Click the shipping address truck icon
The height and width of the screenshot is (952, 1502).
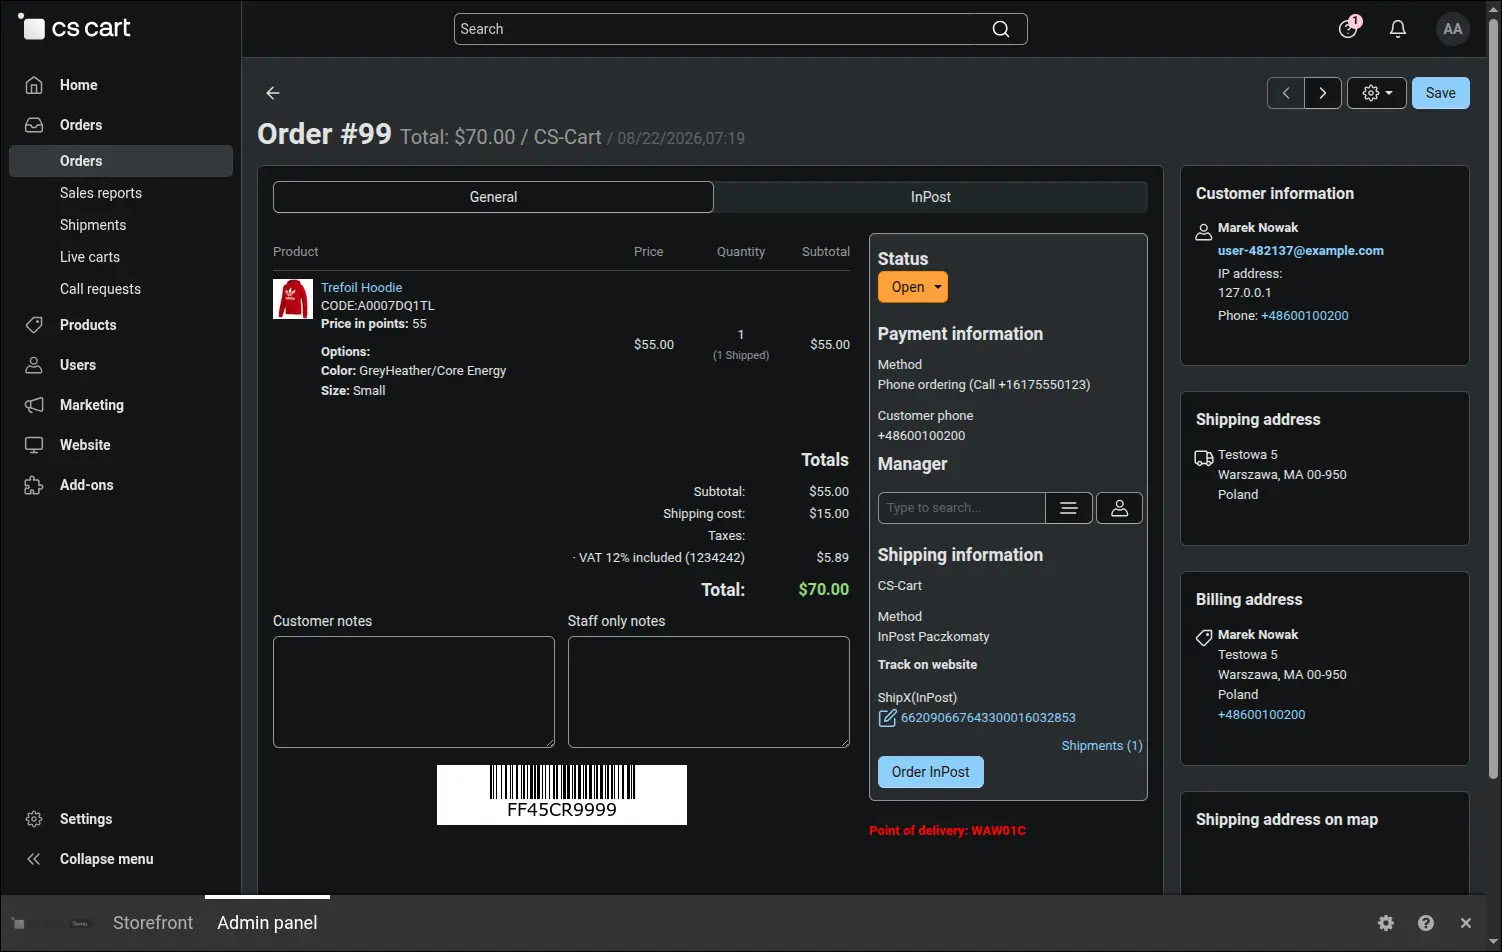1204,459
